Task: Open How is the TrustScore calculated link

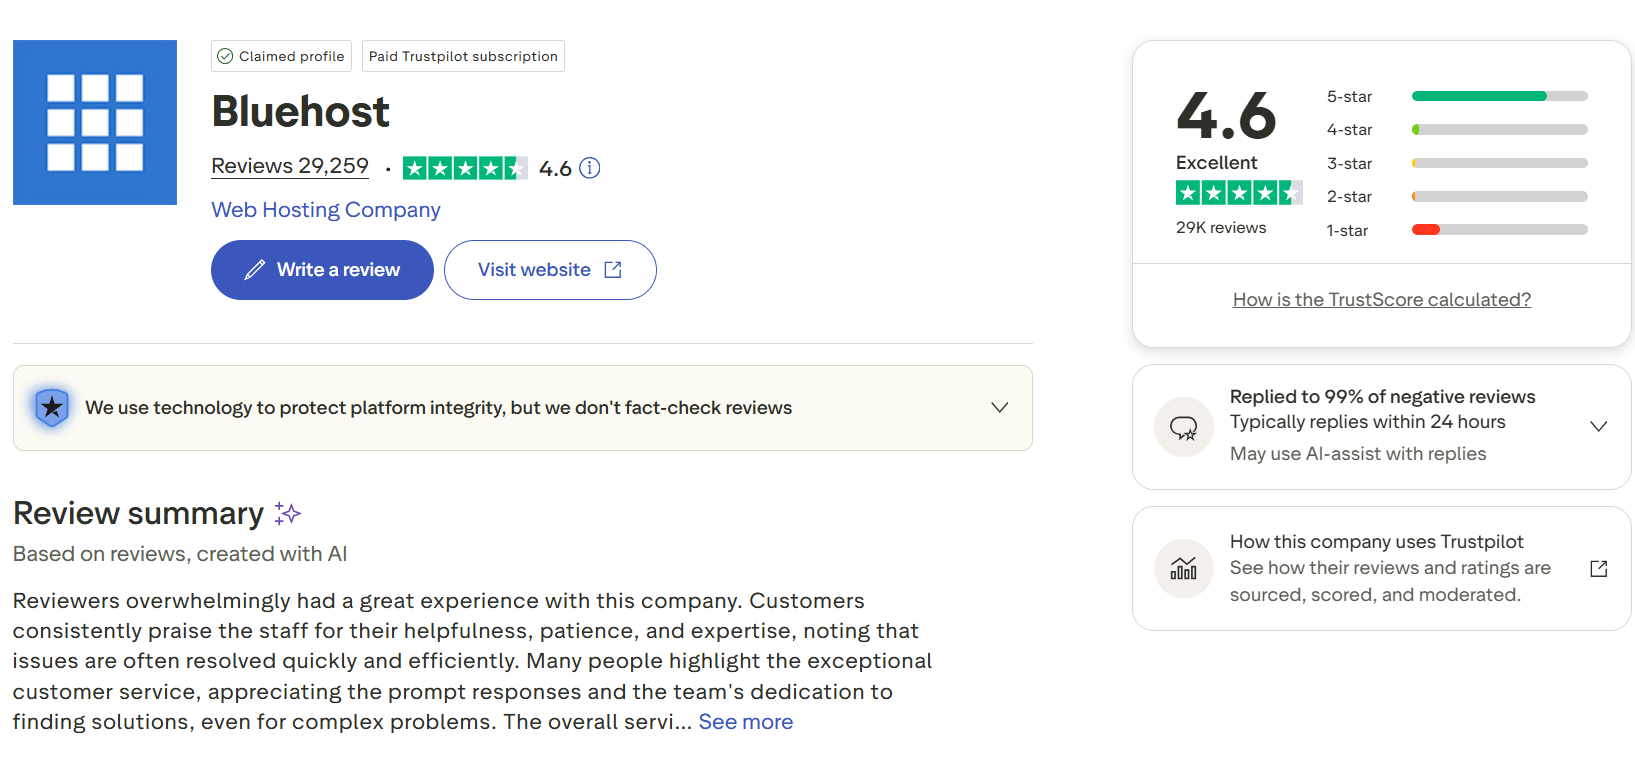Action: [x=1381, y=299]
